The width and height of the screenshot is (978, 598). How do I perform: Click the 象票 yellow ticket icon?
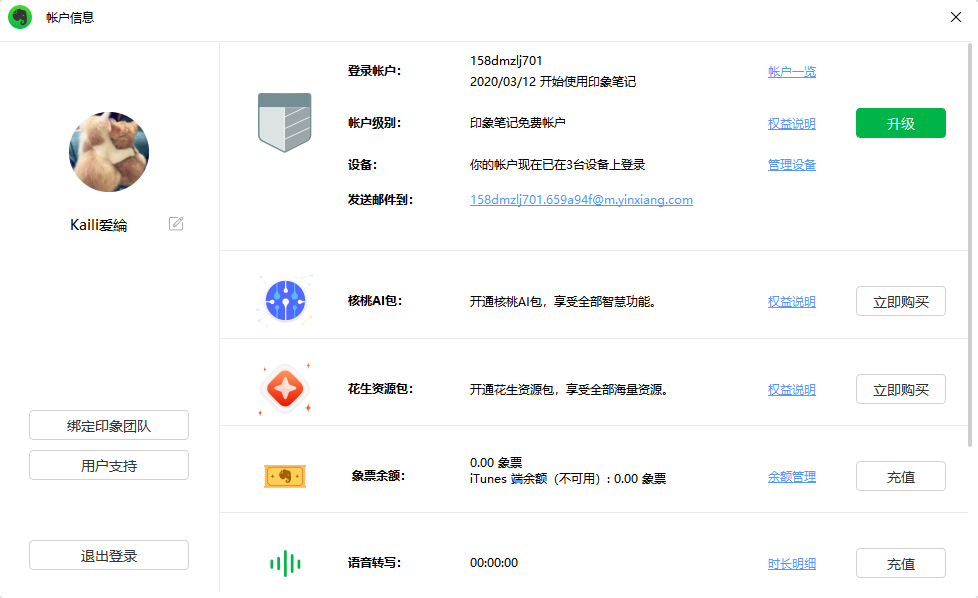tap(285, 476)
